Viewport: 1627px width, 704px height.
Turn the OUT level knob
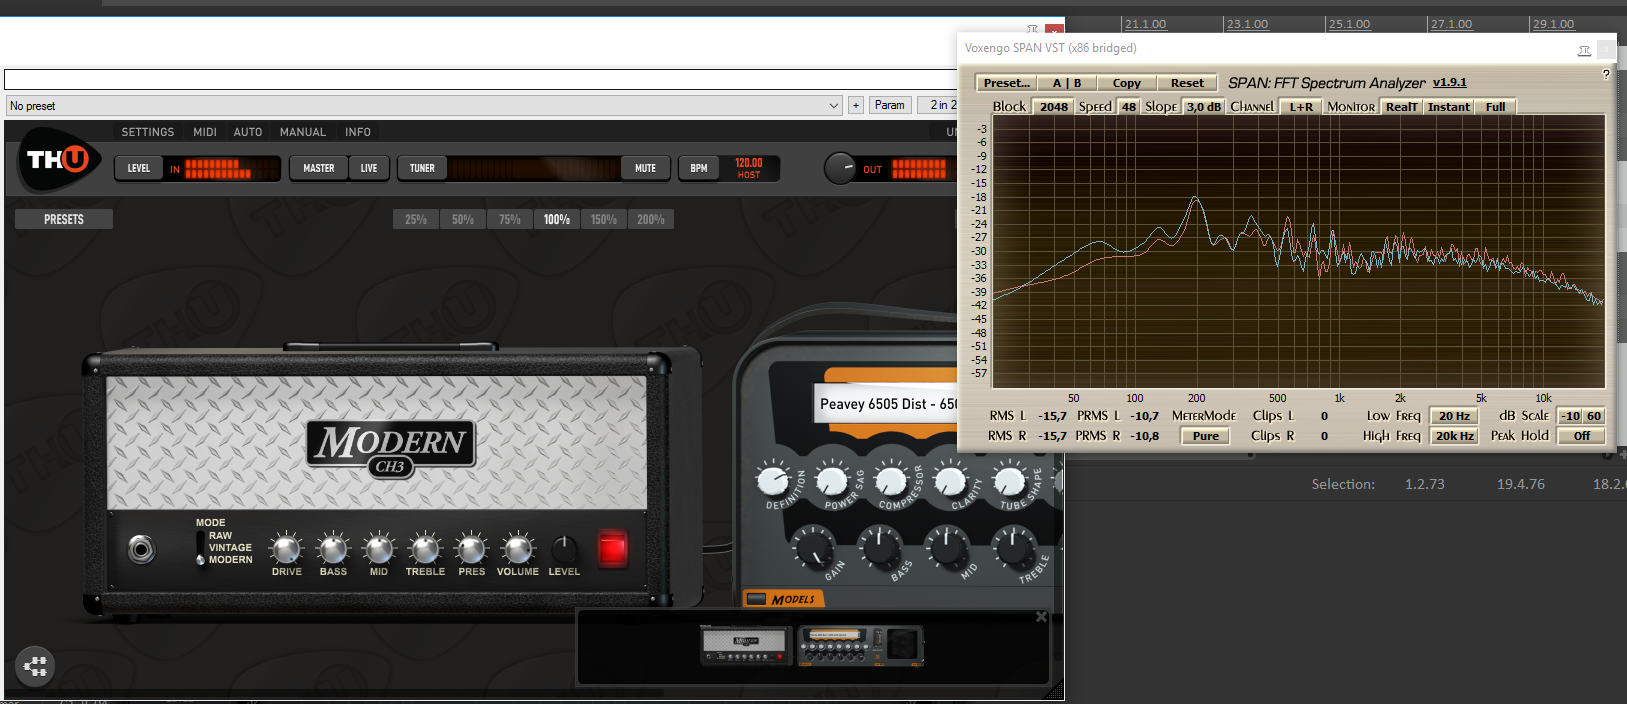pos(840,168)
